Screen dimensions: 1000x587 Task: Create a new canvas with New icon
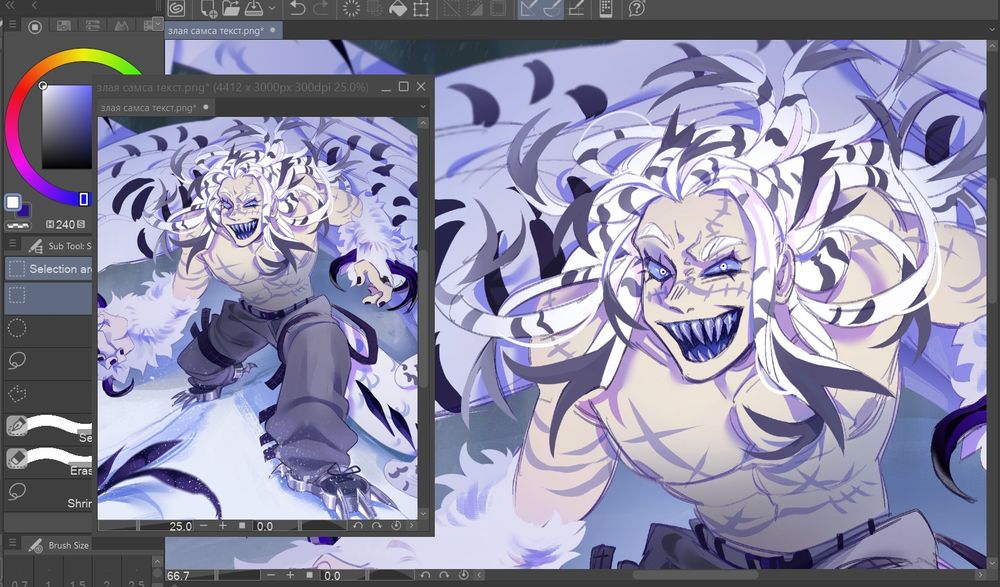coord(209,8)
